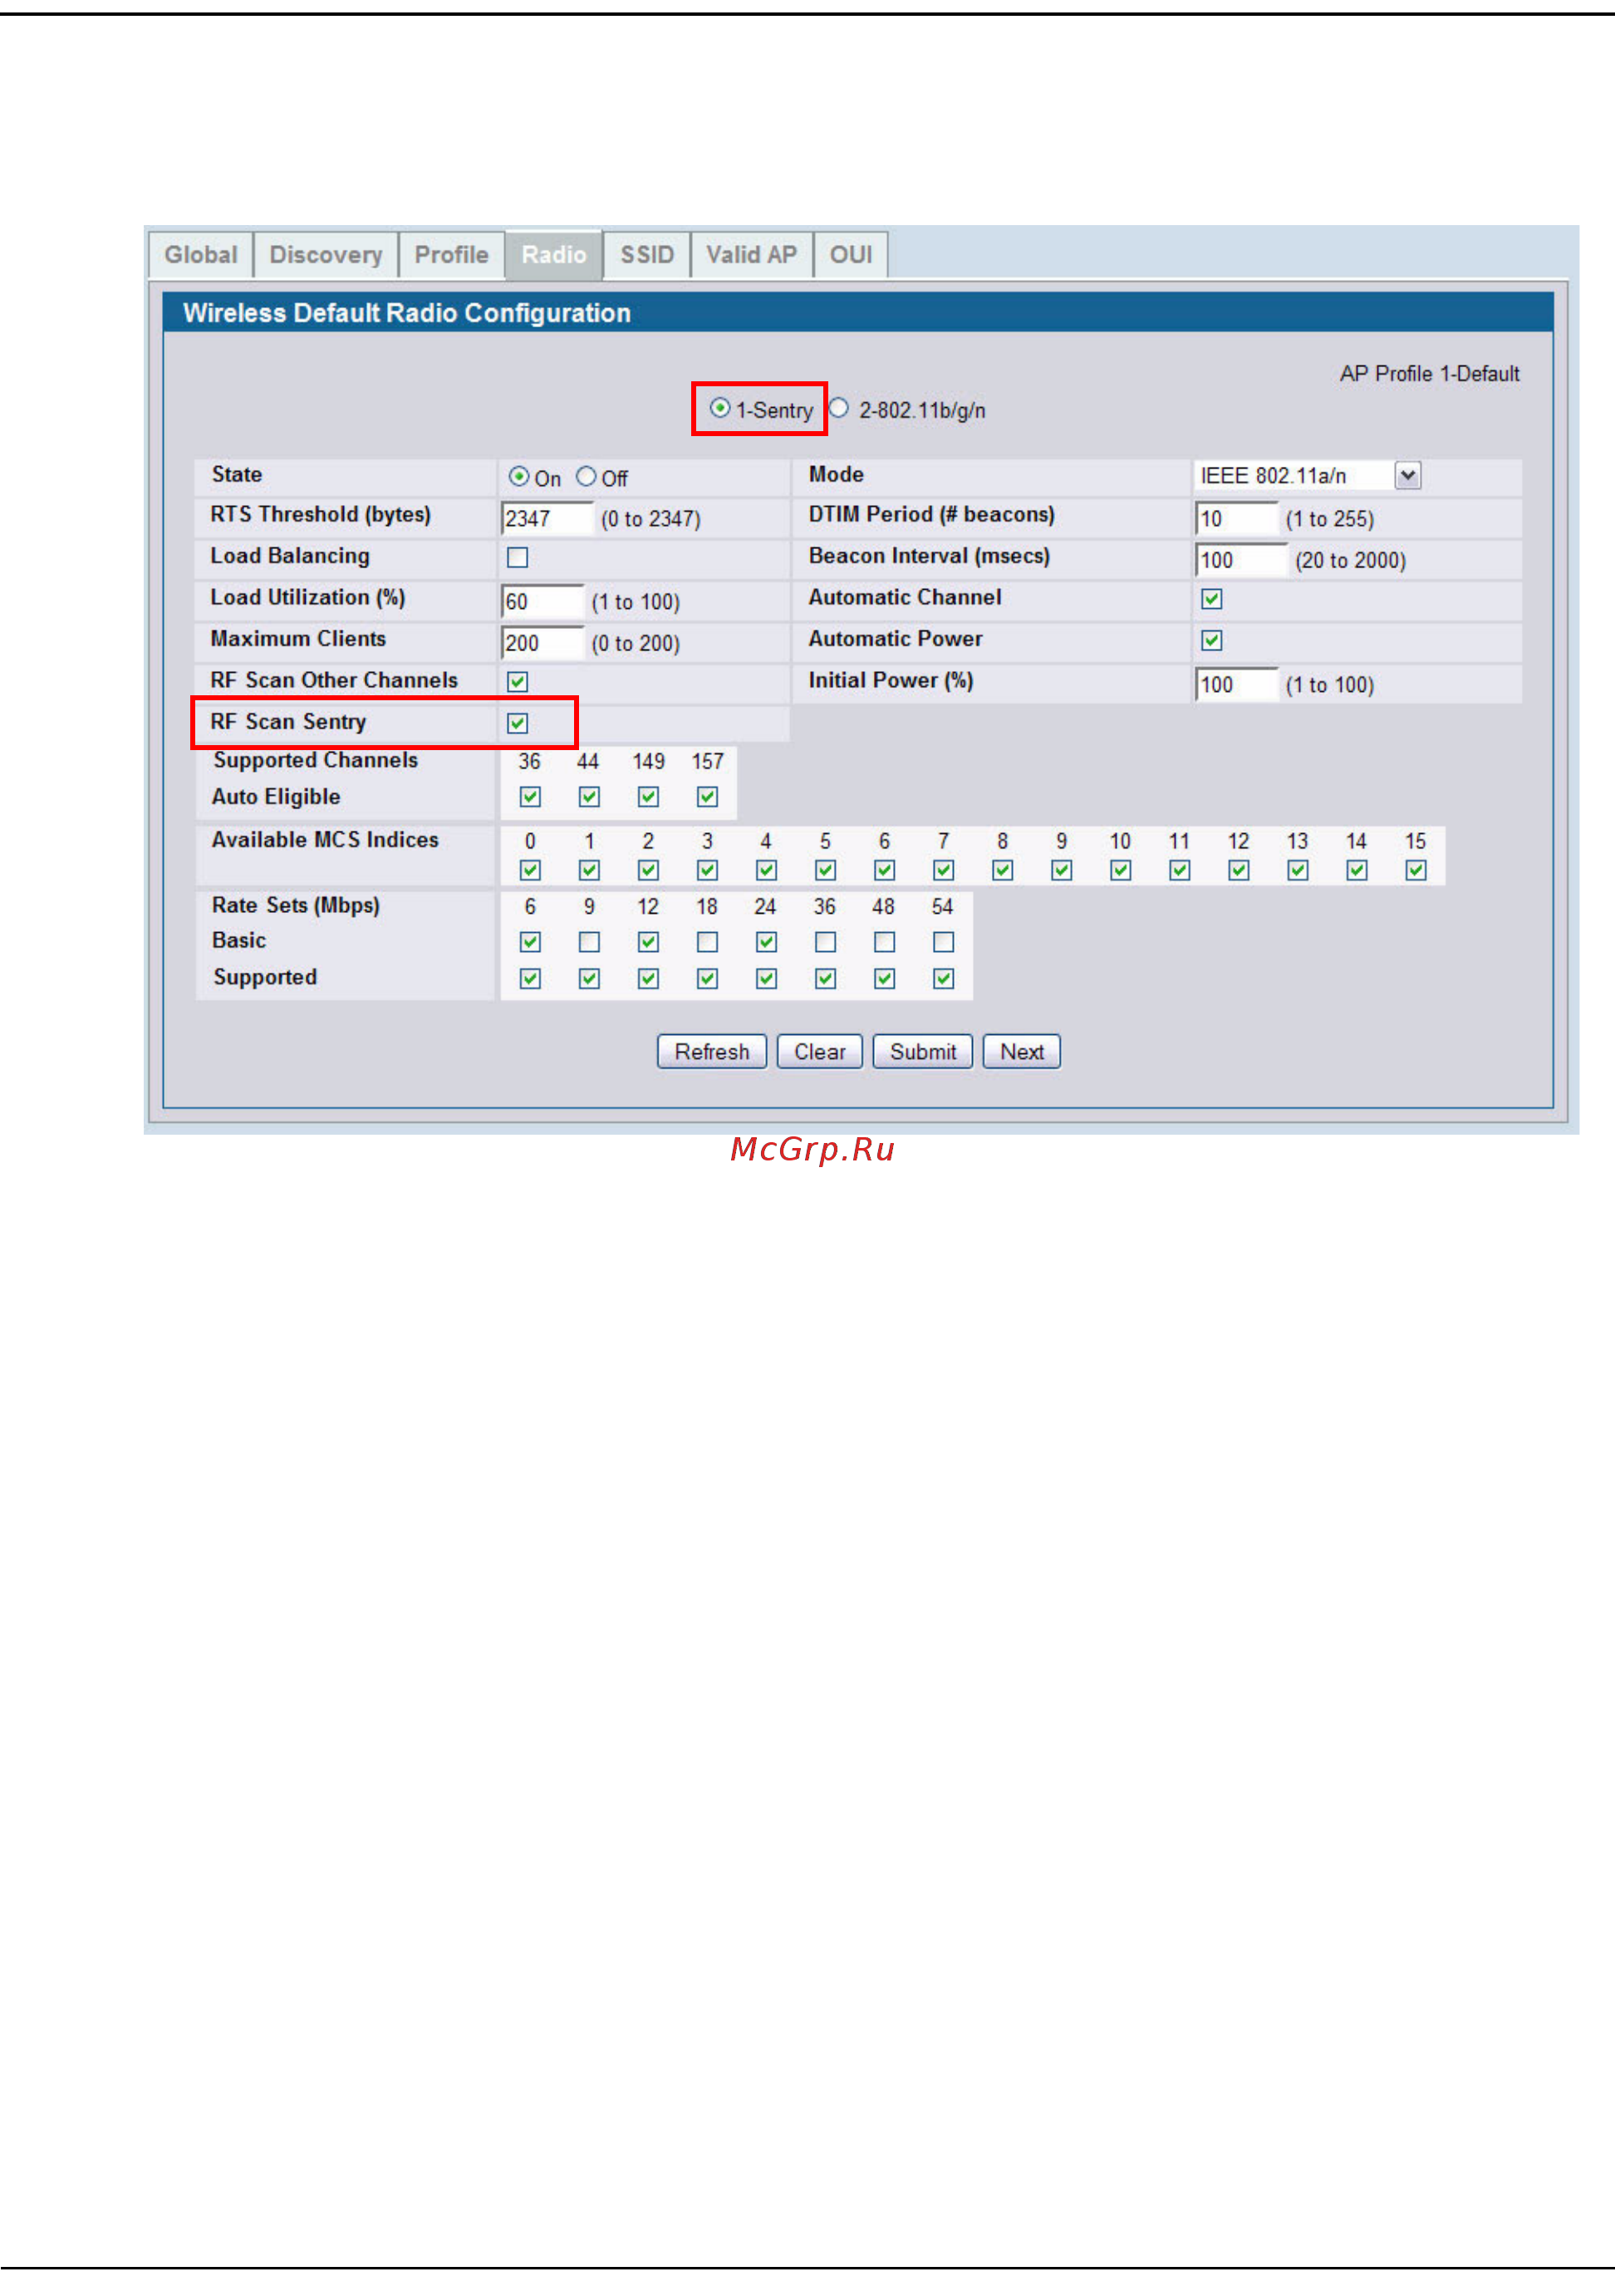Click the AP Profile 1-Default label
1615x2296 pixels.
coord(1429,374)
